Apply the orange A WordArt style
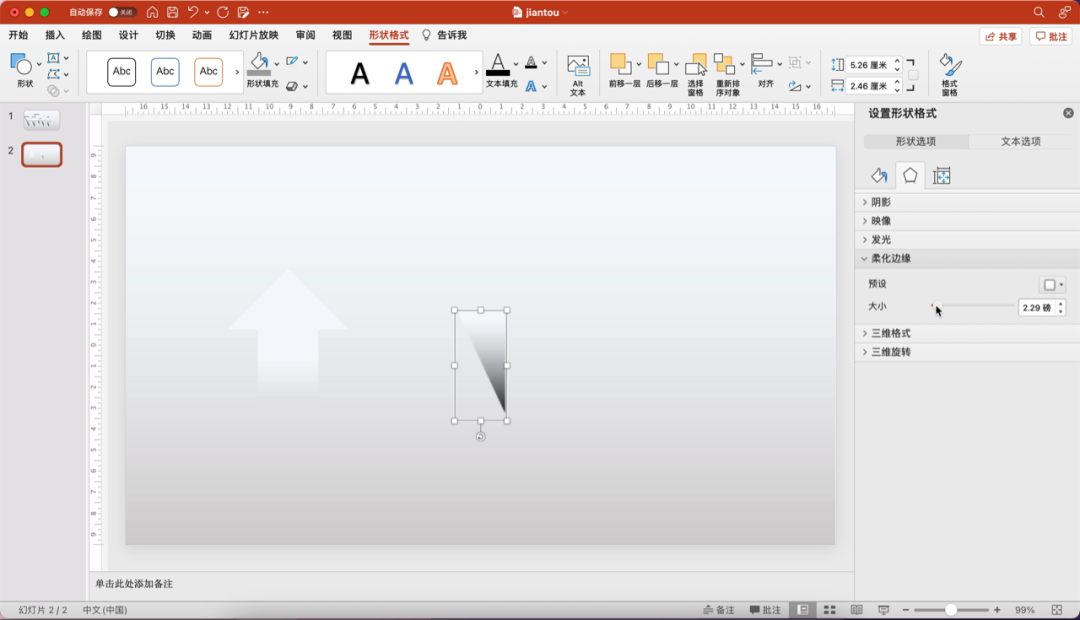 pos(447,73)
